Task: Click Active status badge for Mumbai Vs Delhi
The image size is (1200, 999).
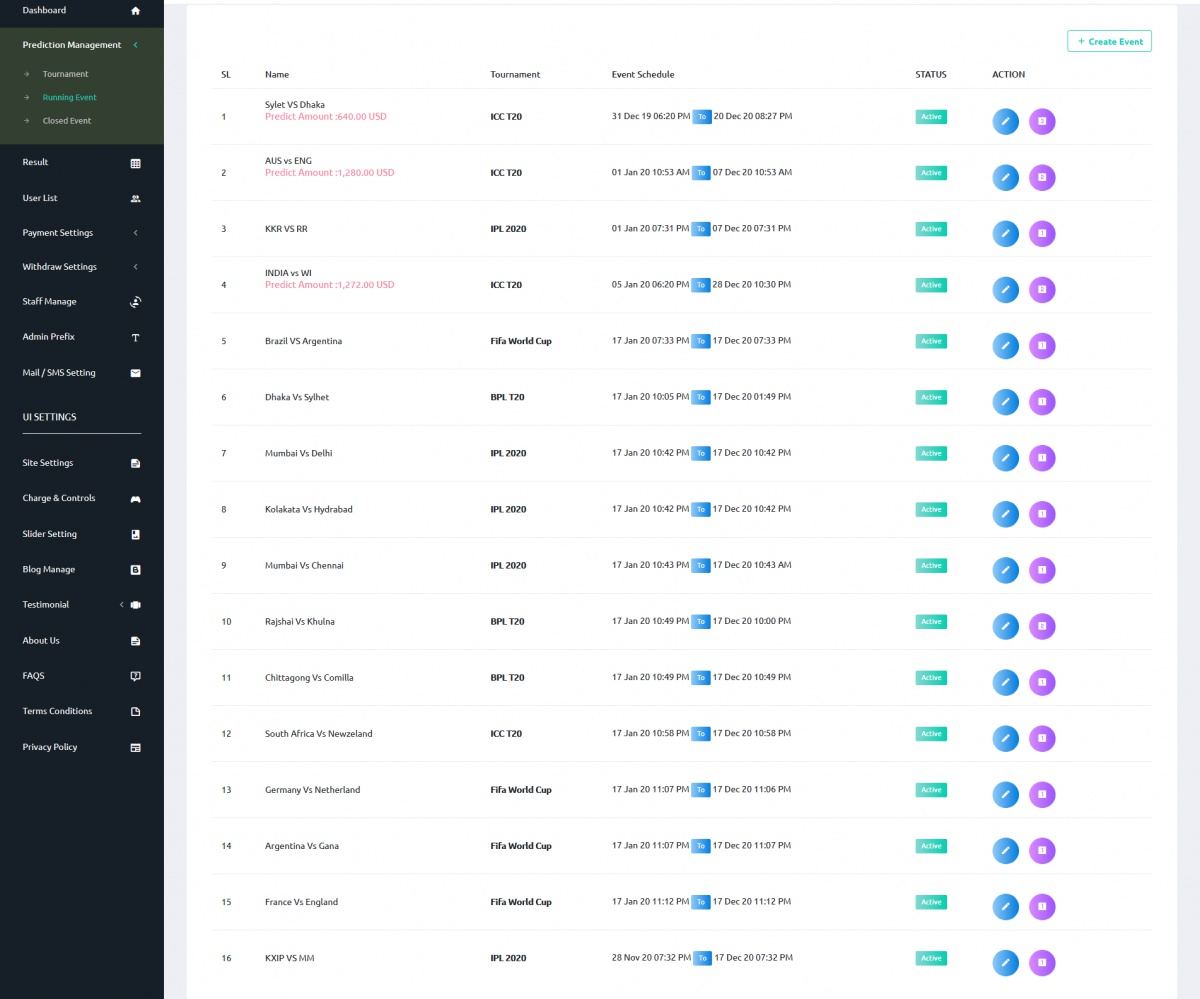Action: (931, 453)
